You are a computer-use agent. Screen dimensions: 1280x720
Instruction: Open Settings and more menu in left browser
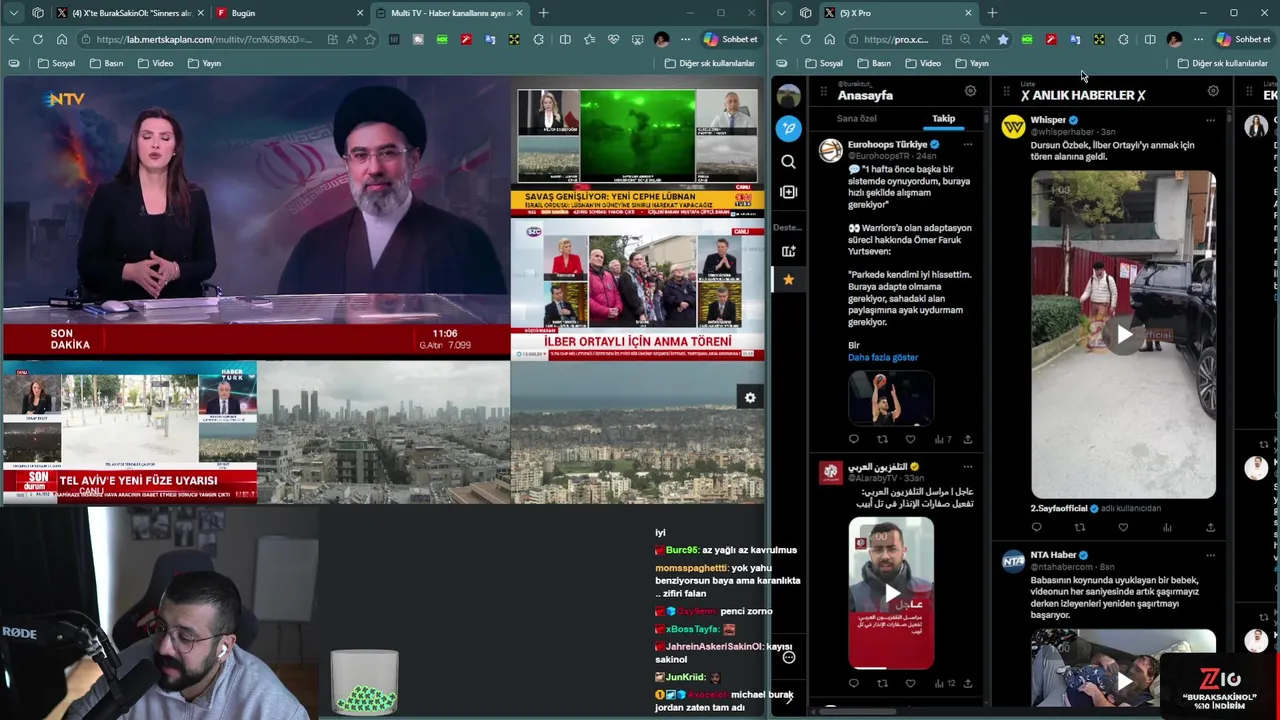pos(685,39)
